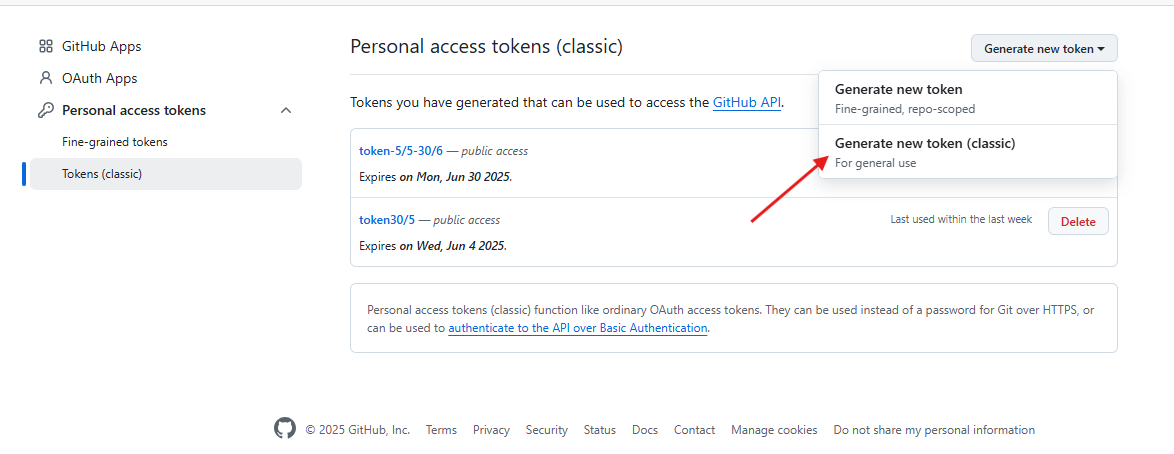Open the token30/5 token link

point(387,220)
